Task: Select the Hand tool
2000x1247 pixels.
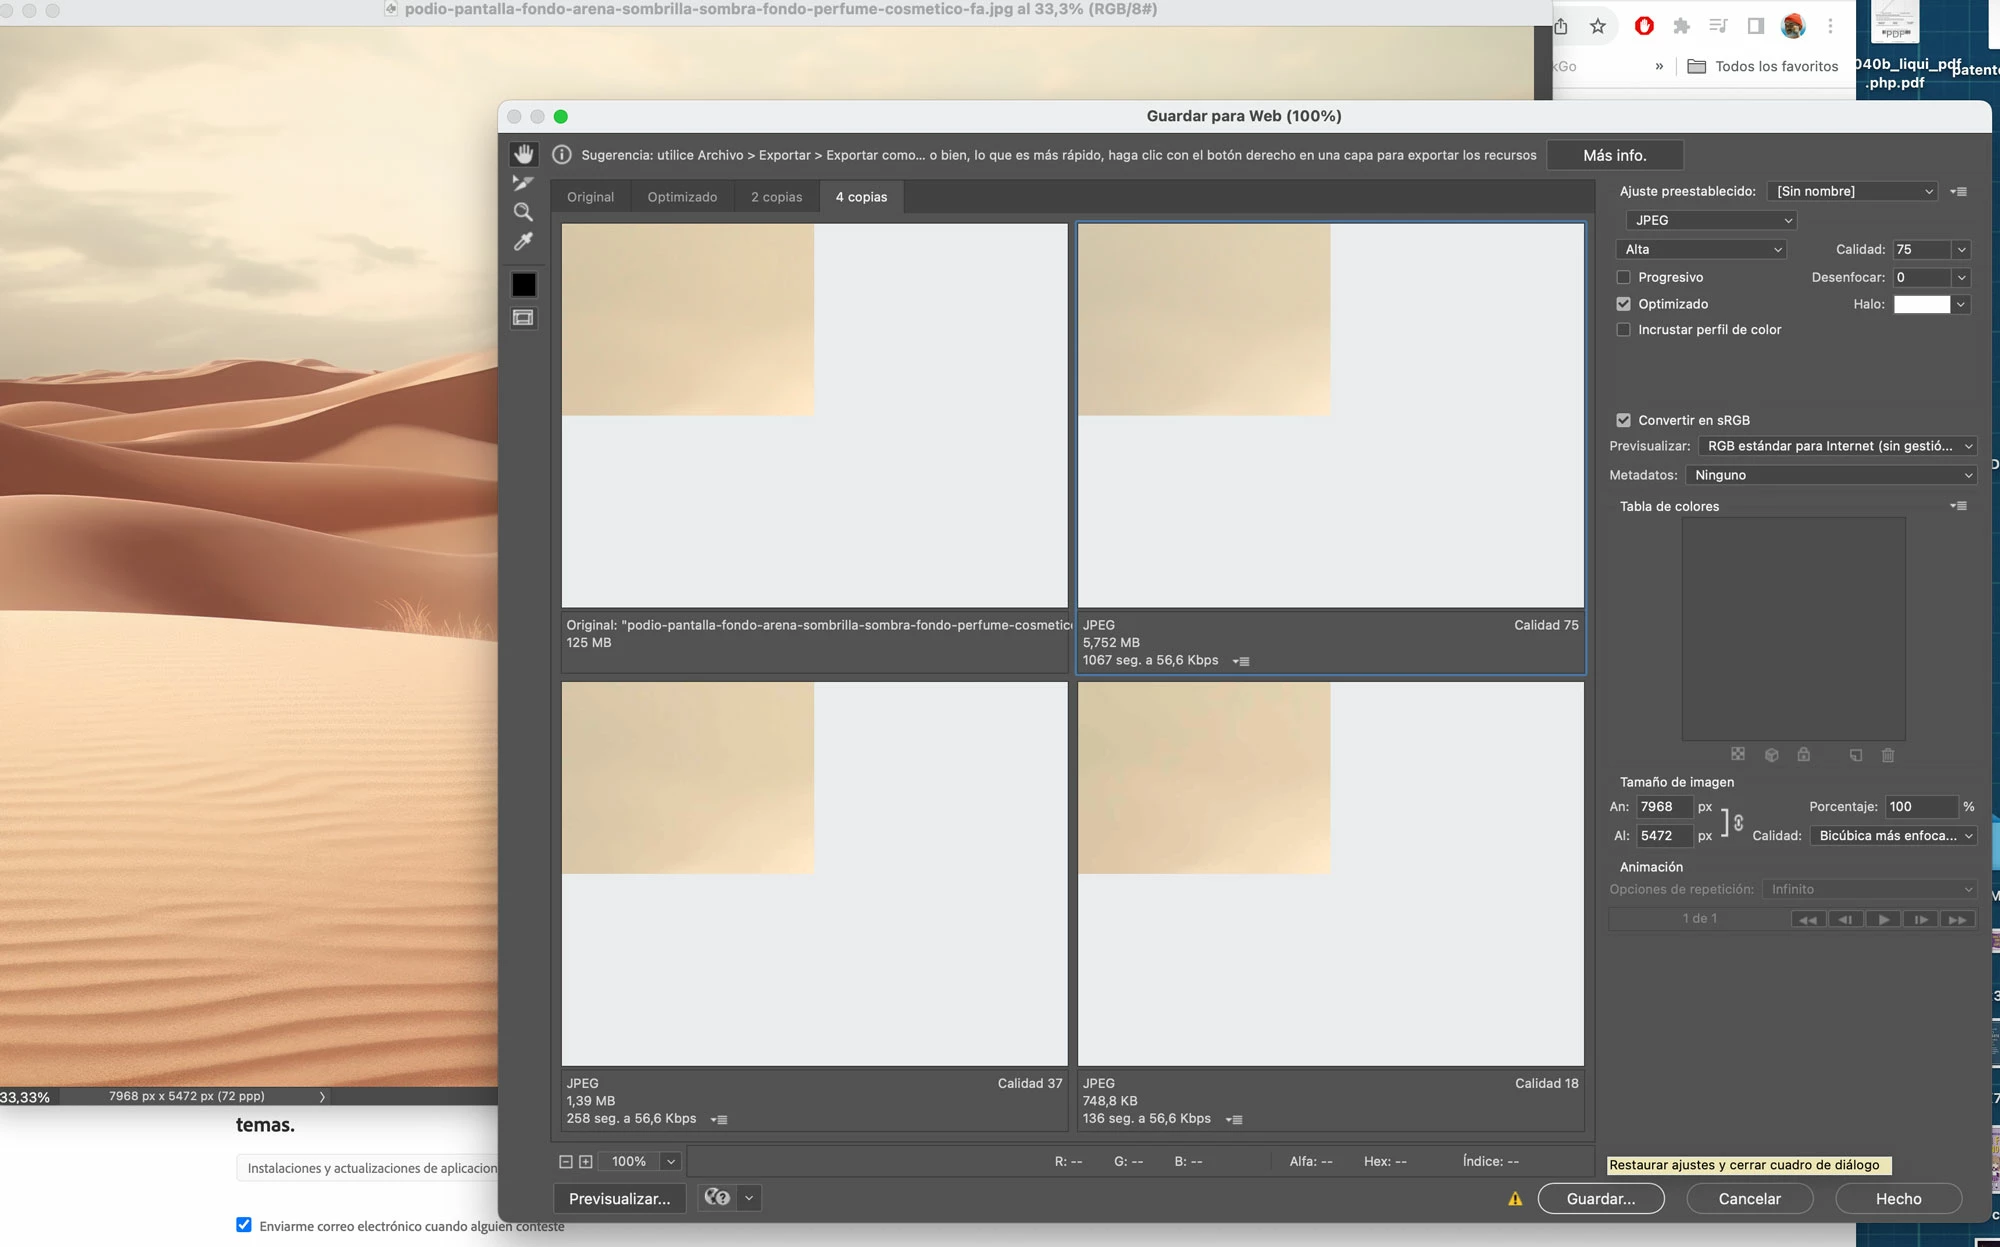Action: click(x=523, y=154)
